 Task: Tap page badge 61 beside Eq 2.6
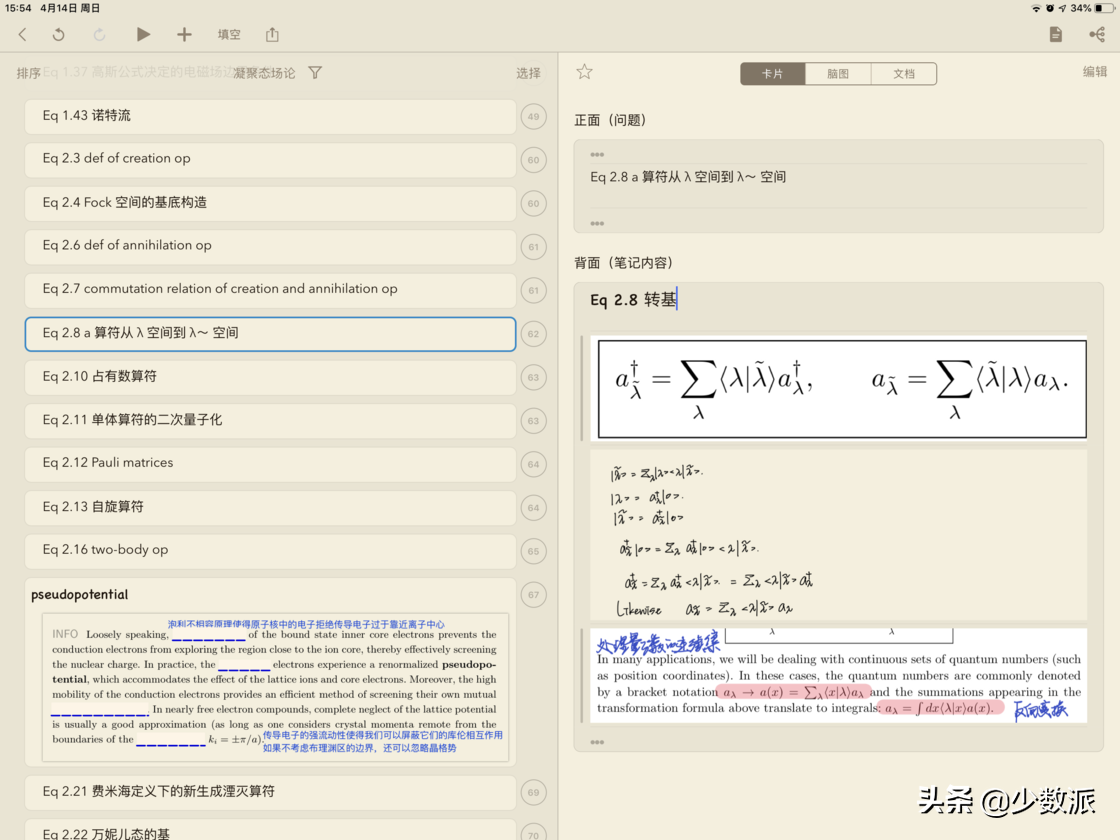534,247
